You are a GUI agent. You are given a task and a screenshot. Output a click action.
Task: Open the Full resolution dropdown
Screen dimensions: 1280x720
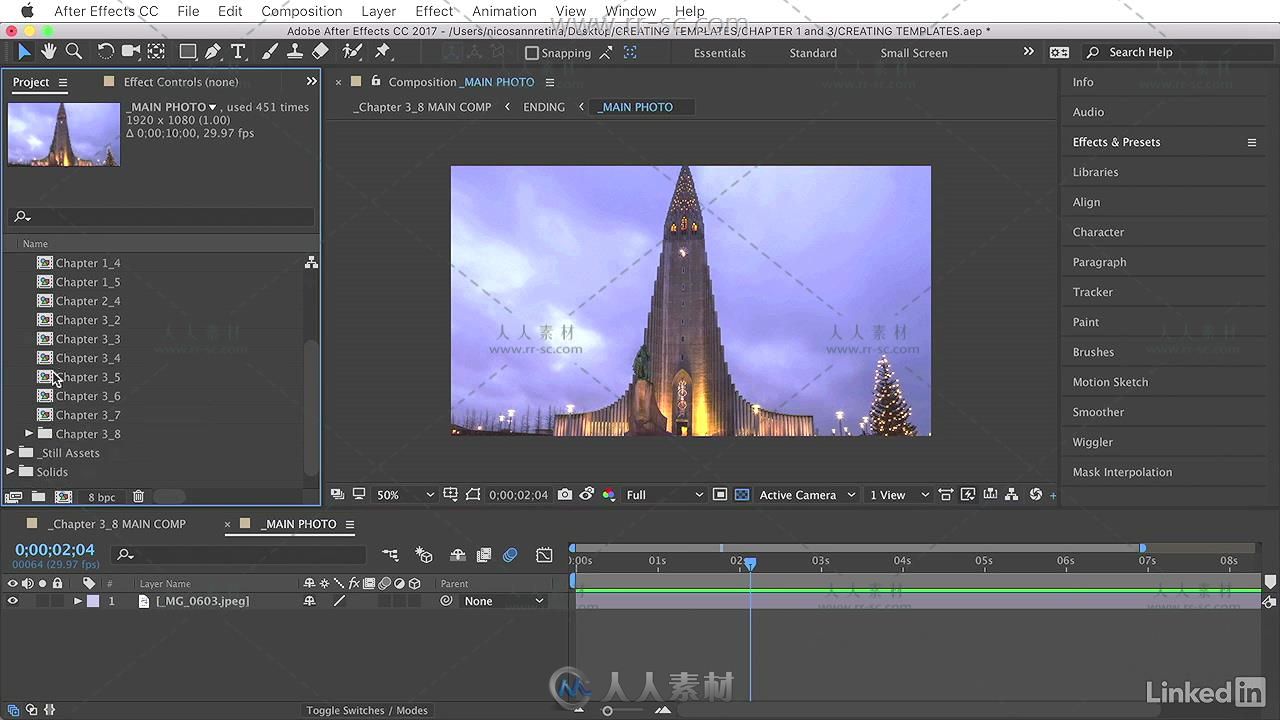664,495
